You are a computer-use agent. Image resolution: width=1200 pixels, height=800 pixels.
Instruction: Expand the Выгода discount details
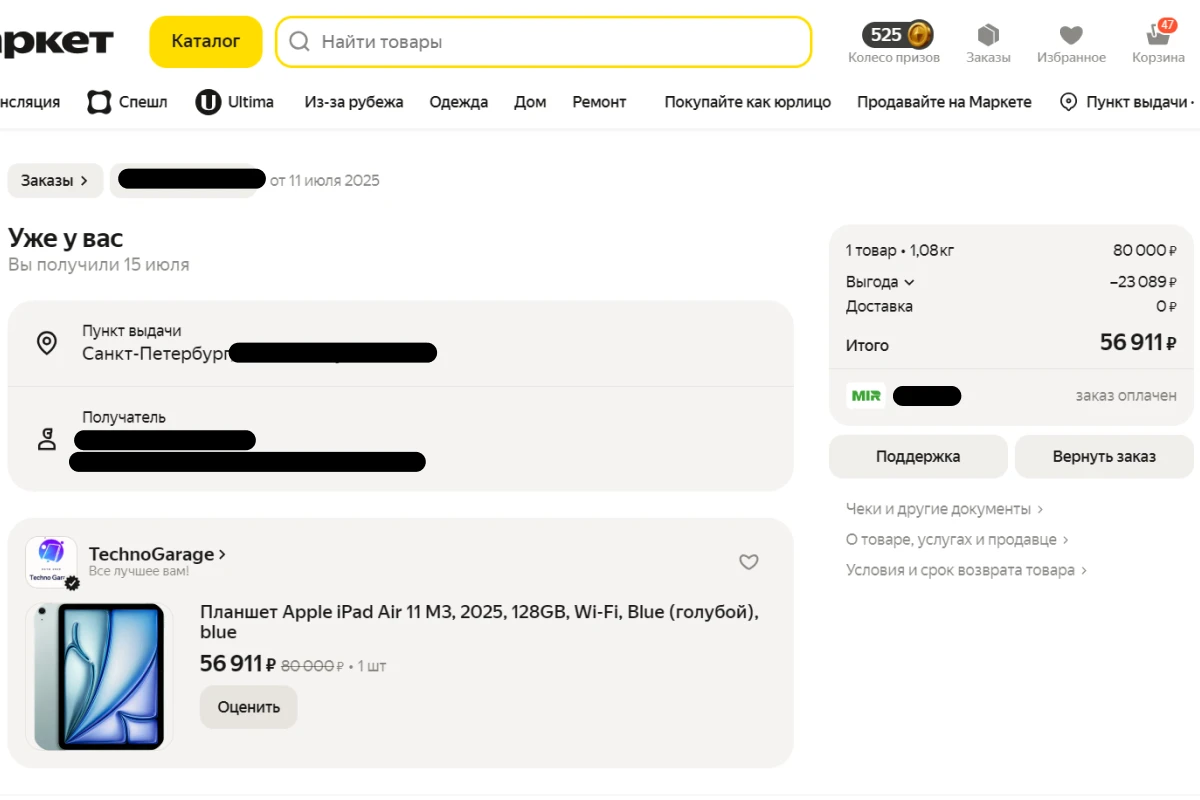click(880, 282)
